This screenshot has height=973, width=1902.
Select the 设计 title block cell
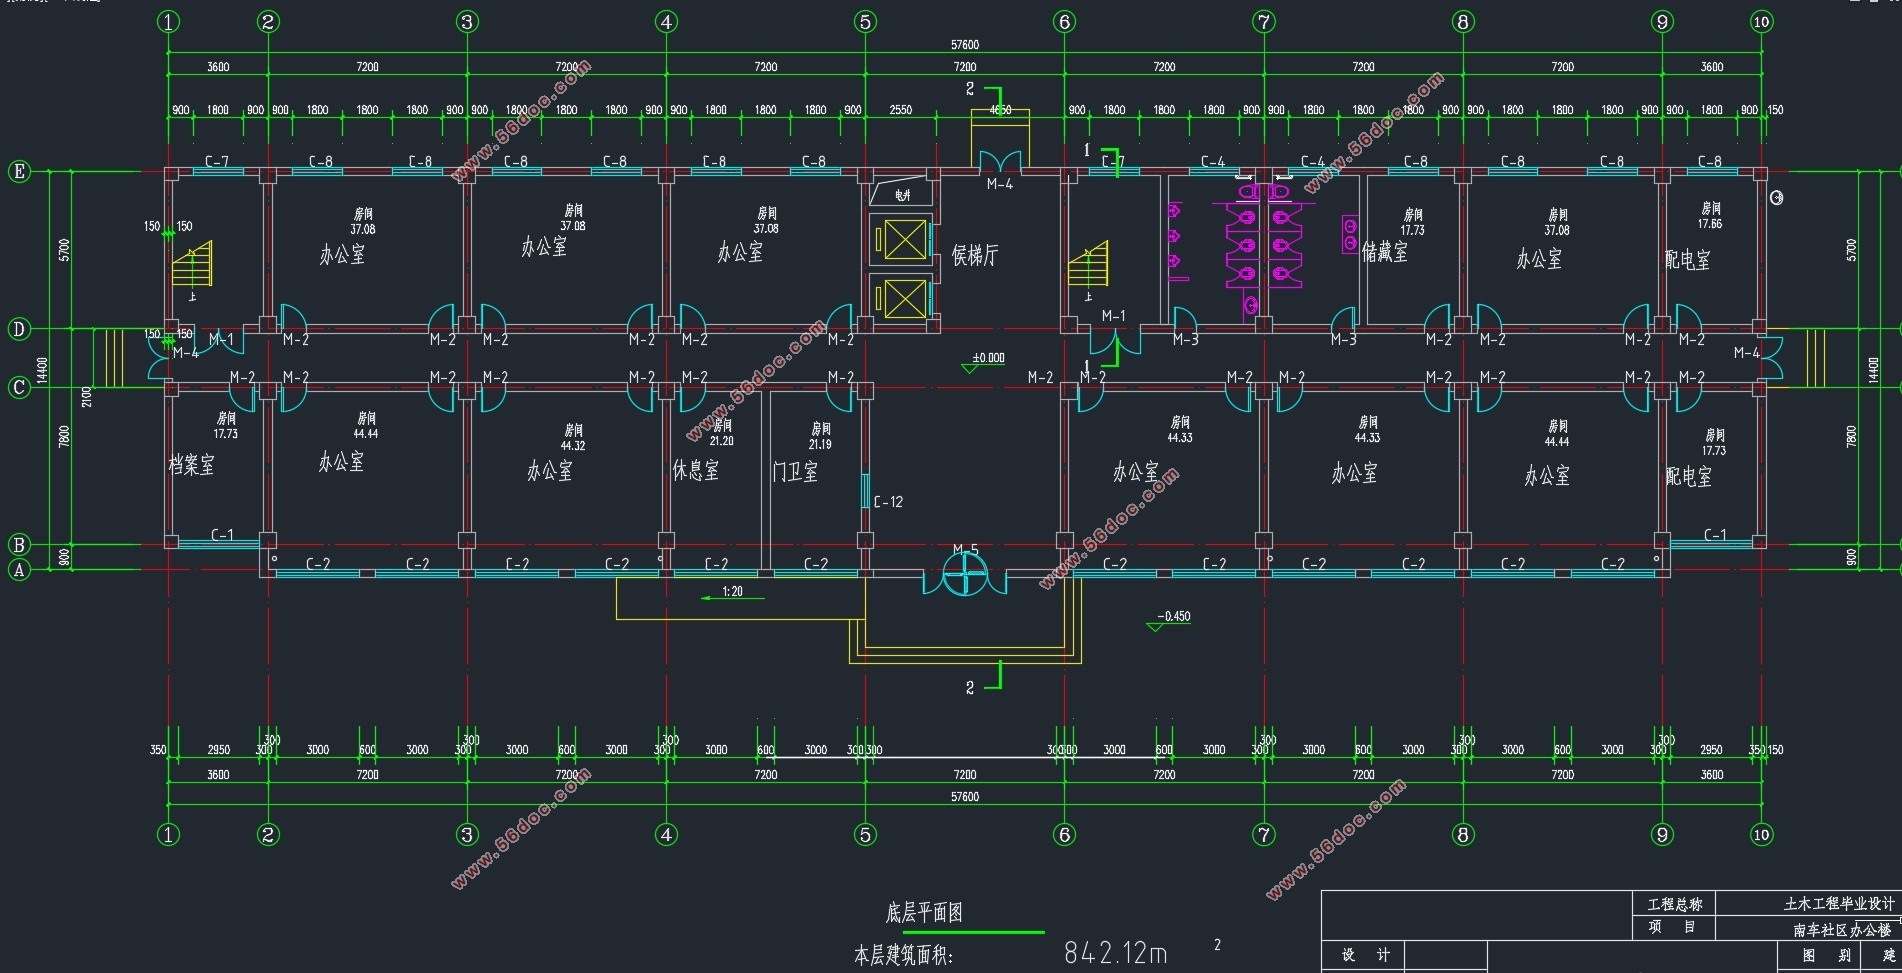click(x=1365, y=955)
